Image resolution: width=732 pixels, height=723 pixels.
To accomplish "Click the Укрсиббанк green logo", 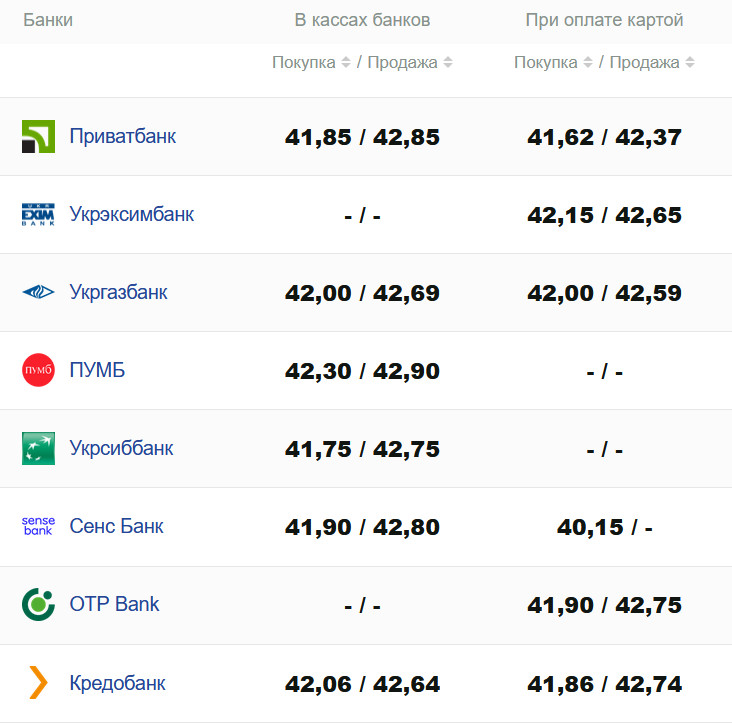I will [38, 449].
